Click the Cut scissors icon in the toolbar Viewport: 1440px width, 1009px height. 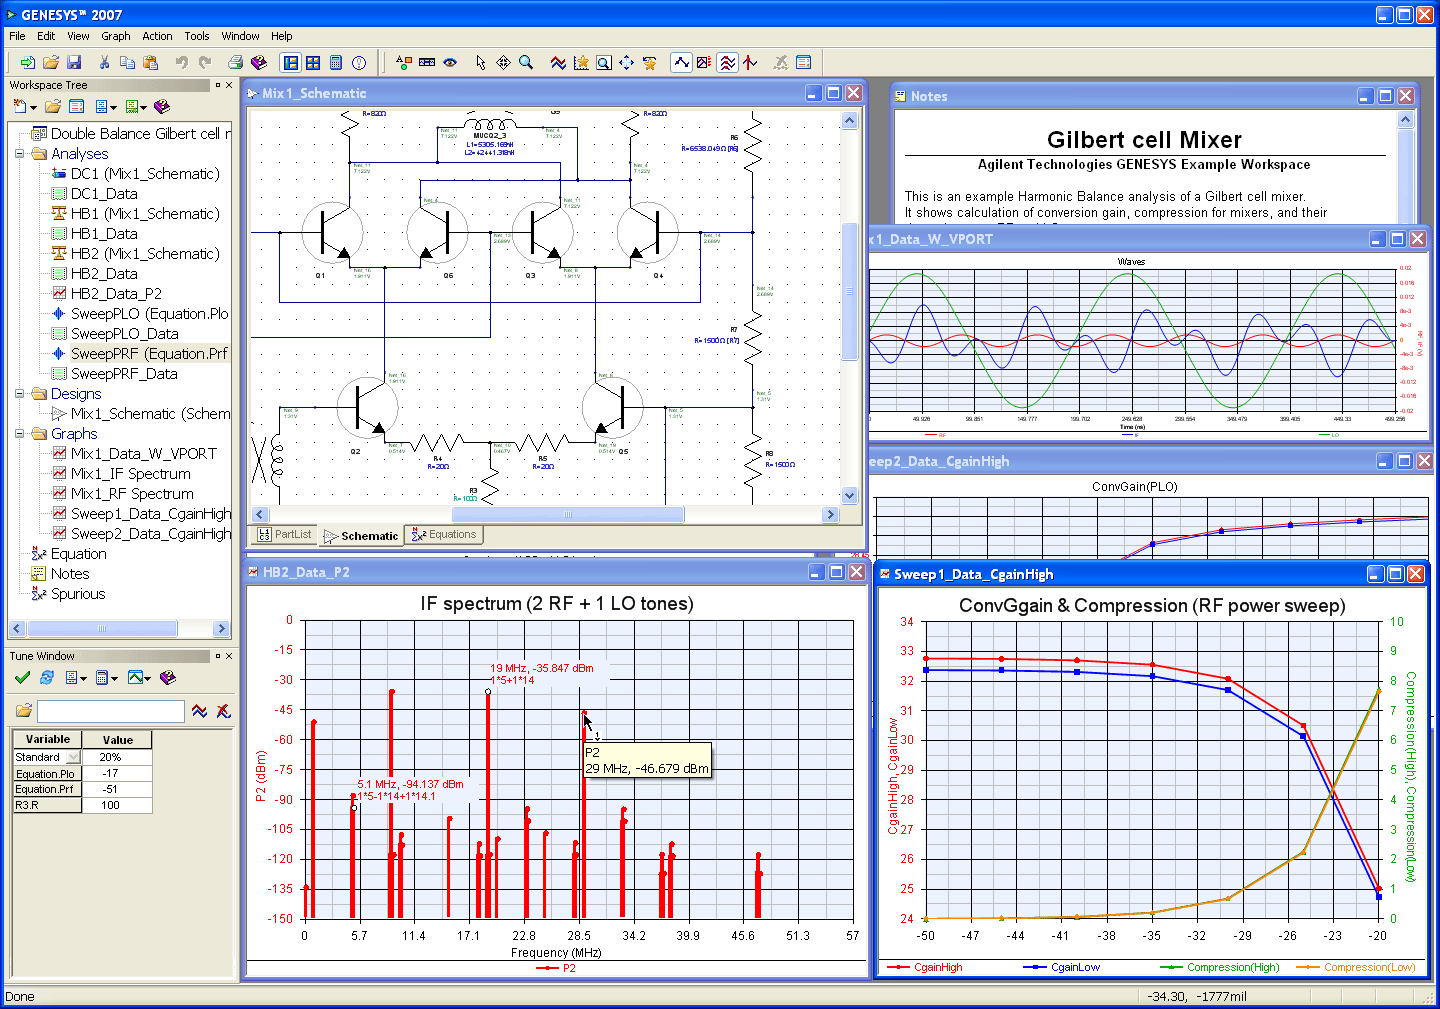(104, 62)
